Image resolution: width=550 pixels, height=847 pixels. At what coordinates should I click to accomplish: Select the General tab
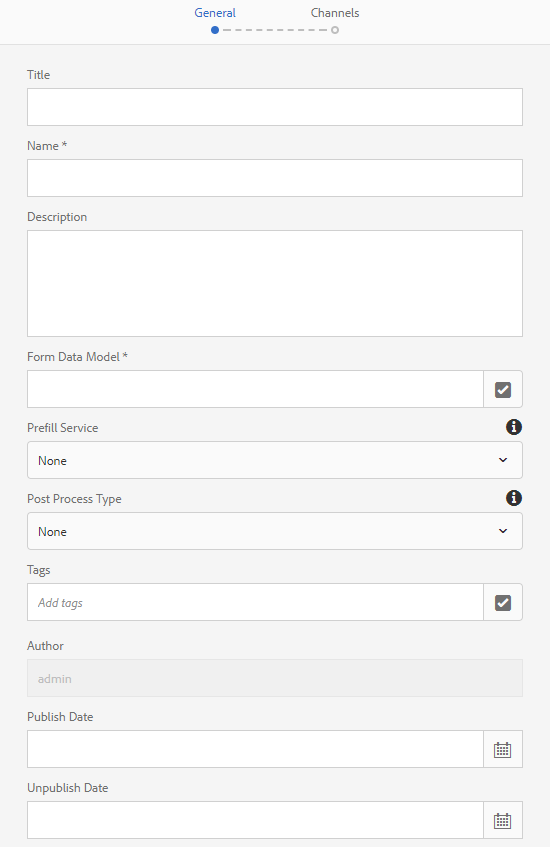point(215,13)
